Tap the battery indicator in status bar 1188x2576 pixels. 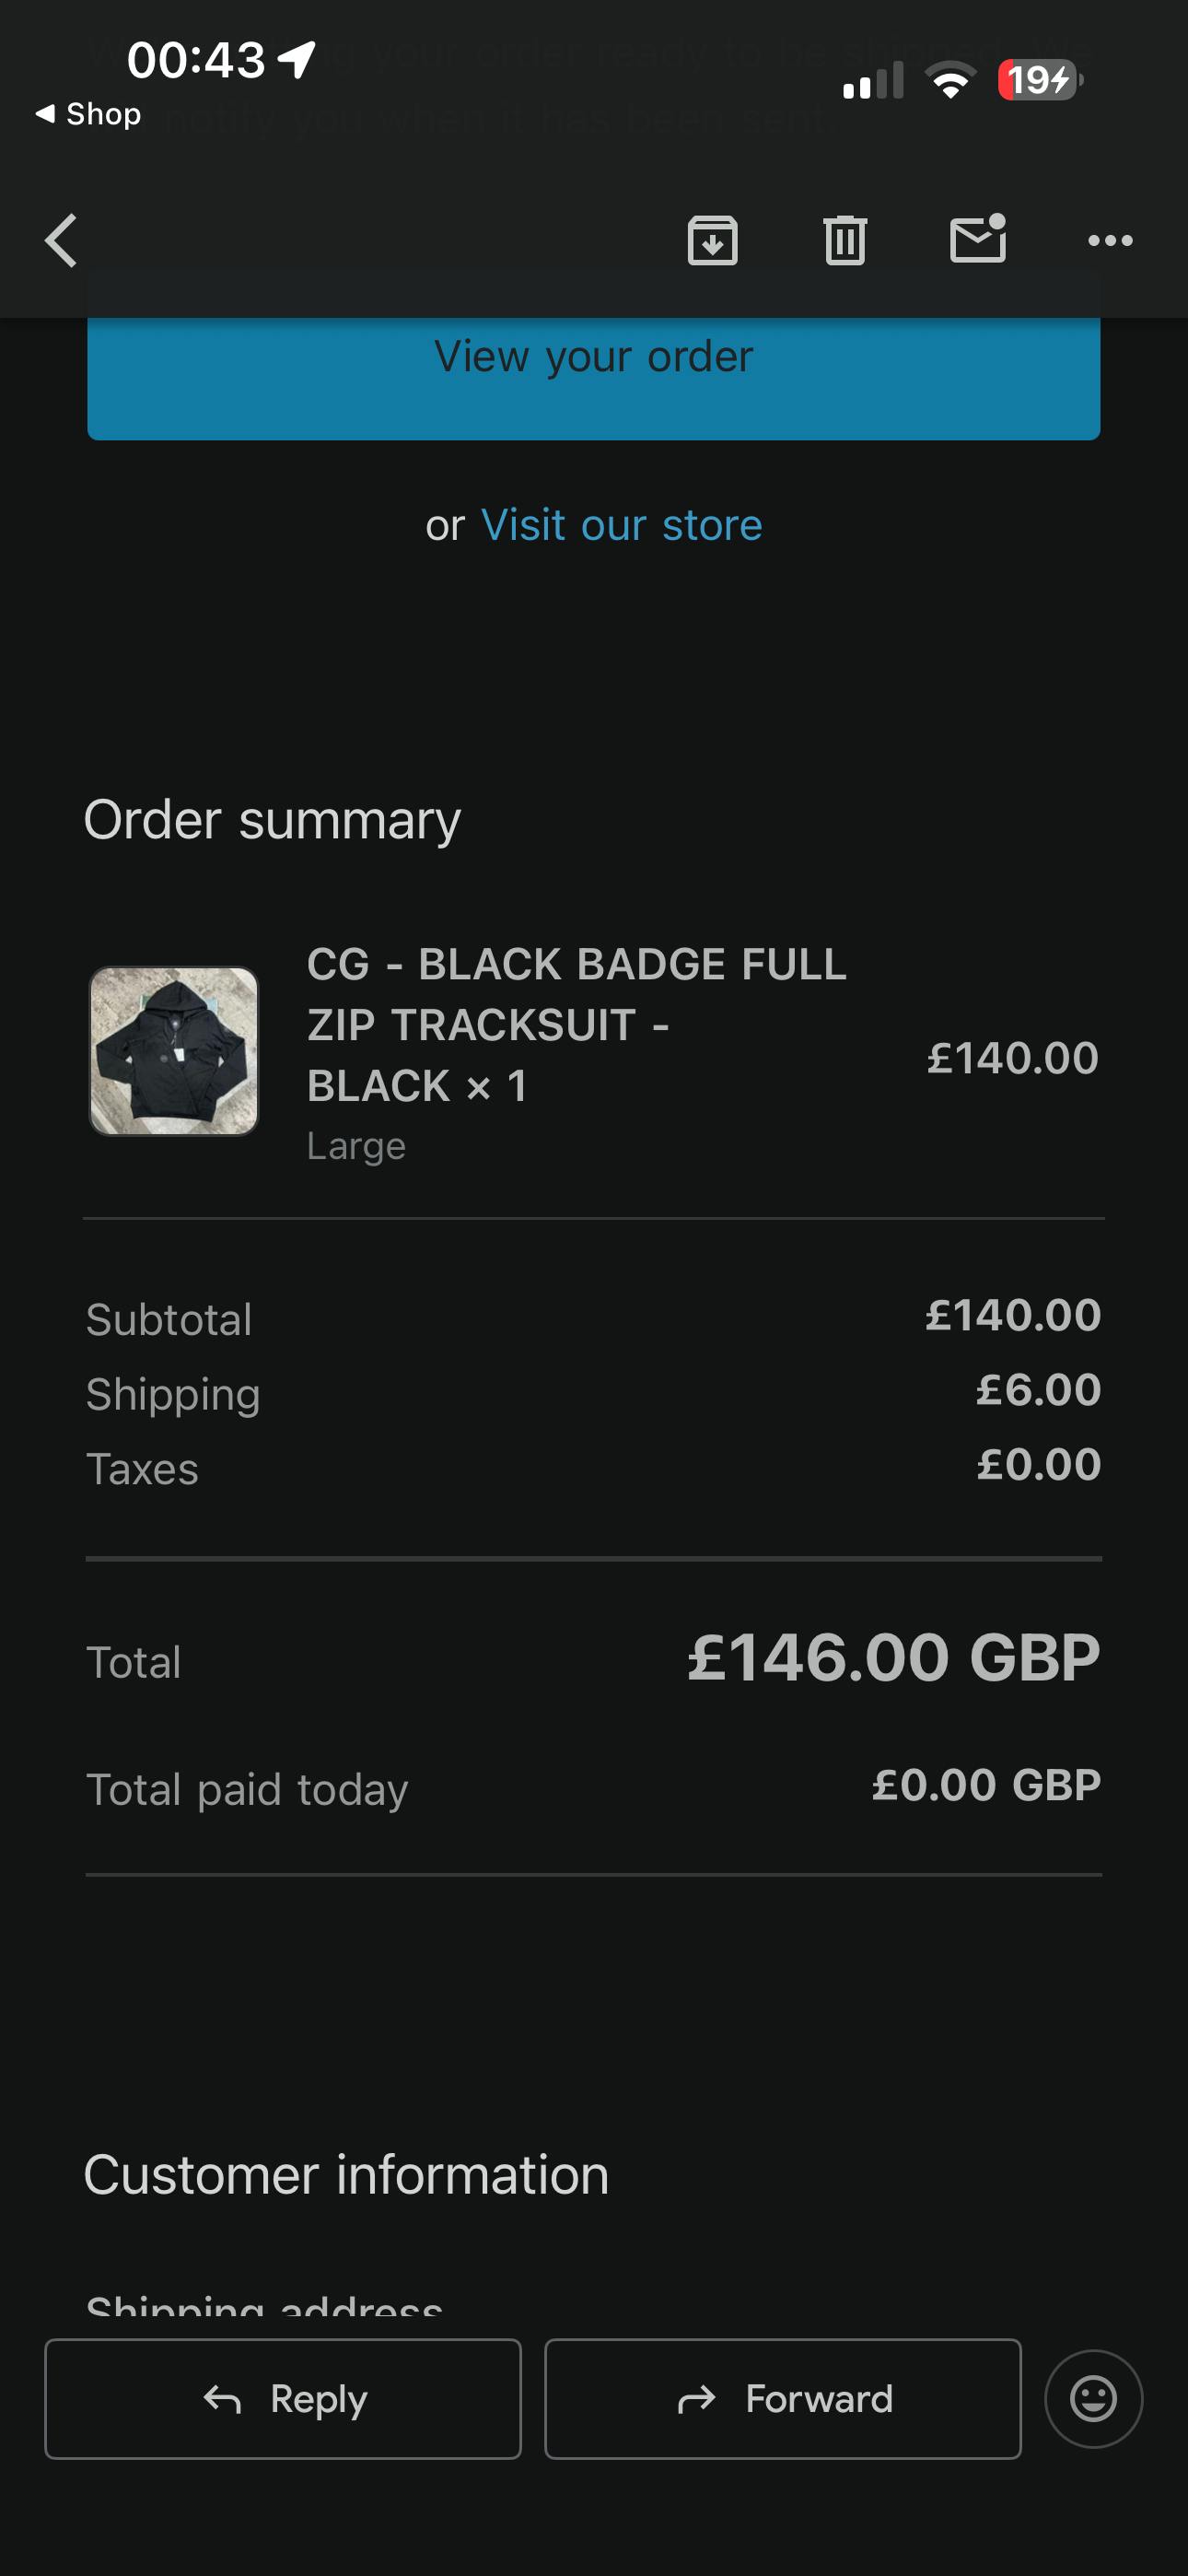pyautogui.click(x=1040, y=80)
